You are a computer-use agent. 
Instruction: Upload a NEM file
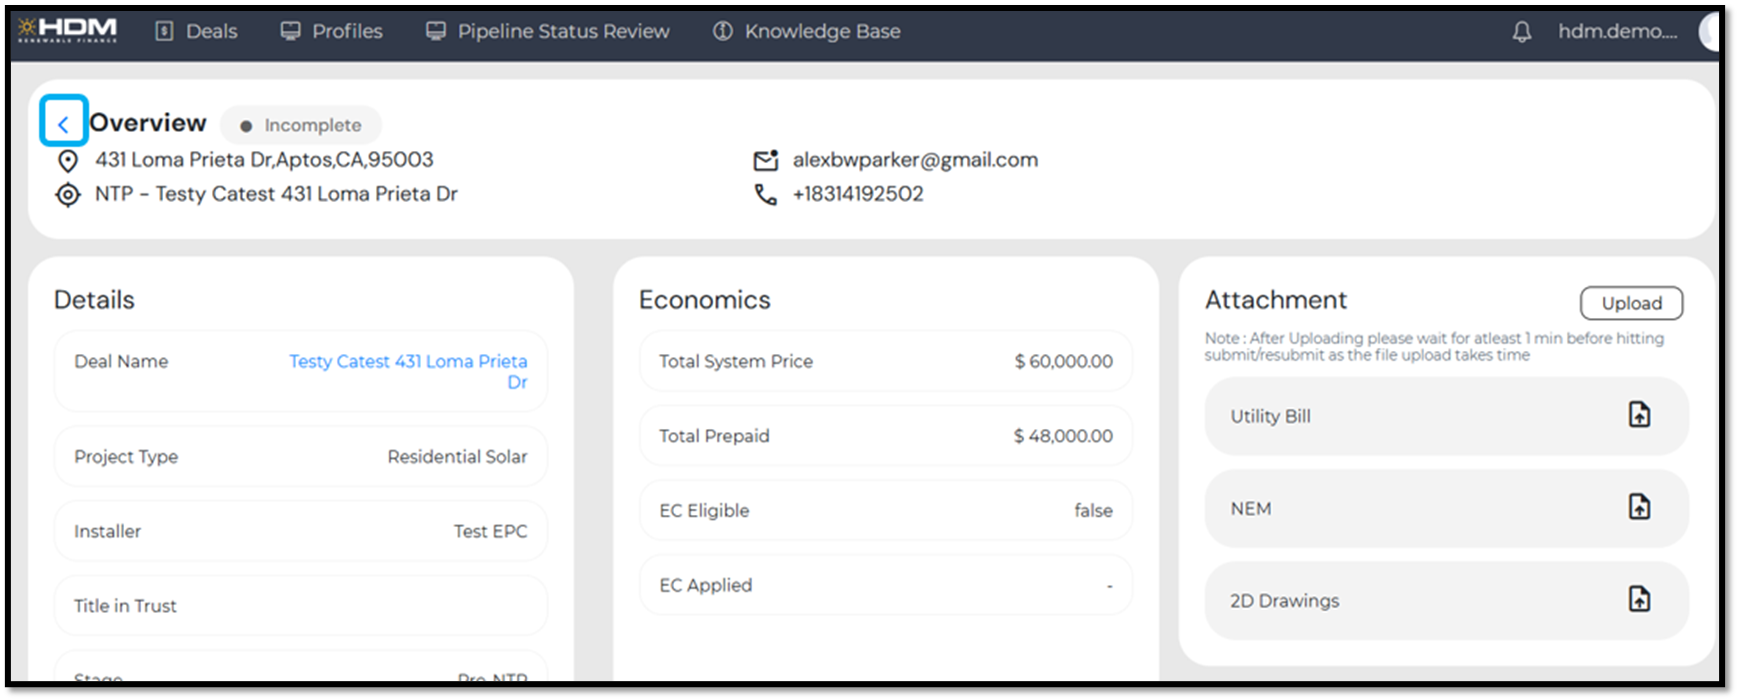click(x=1639, y=507)
